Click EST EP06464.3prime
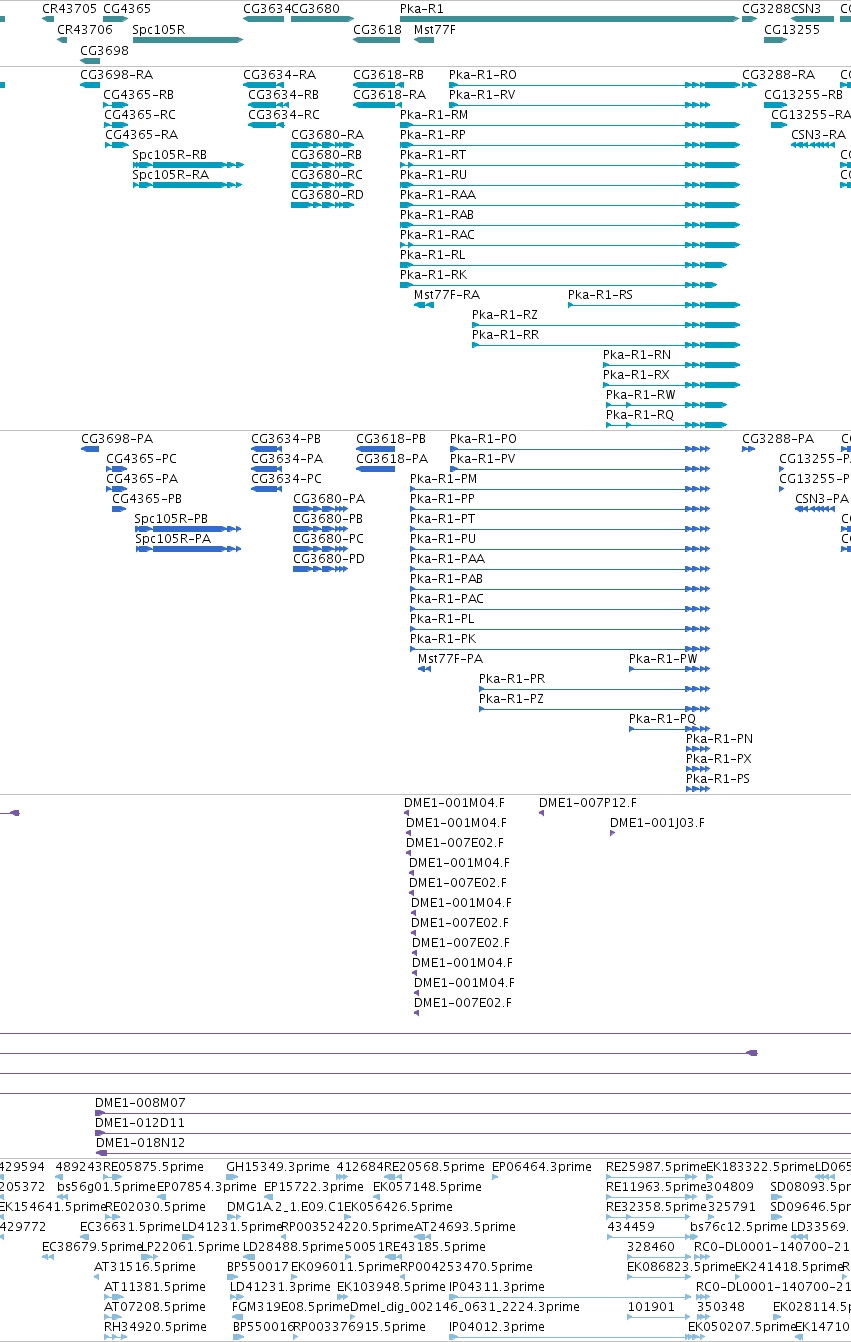The height and width of the screenshot is (1342, 851). [542, 1167]
